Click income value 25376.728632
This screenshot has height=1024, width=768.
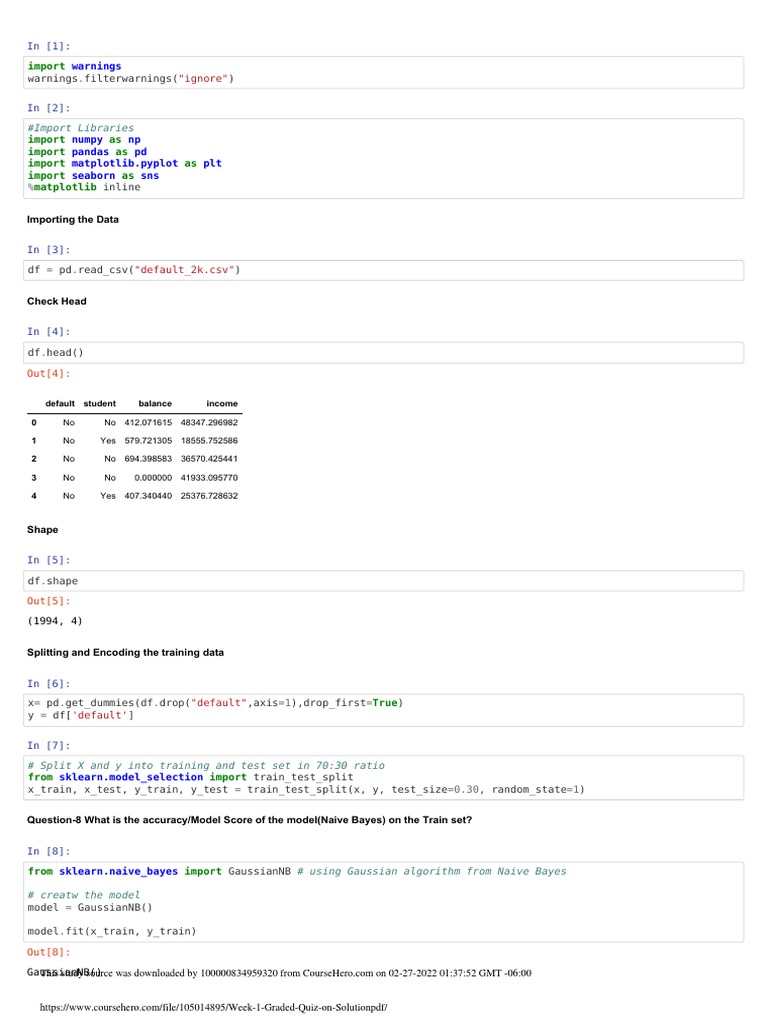[x=209, y=496]
